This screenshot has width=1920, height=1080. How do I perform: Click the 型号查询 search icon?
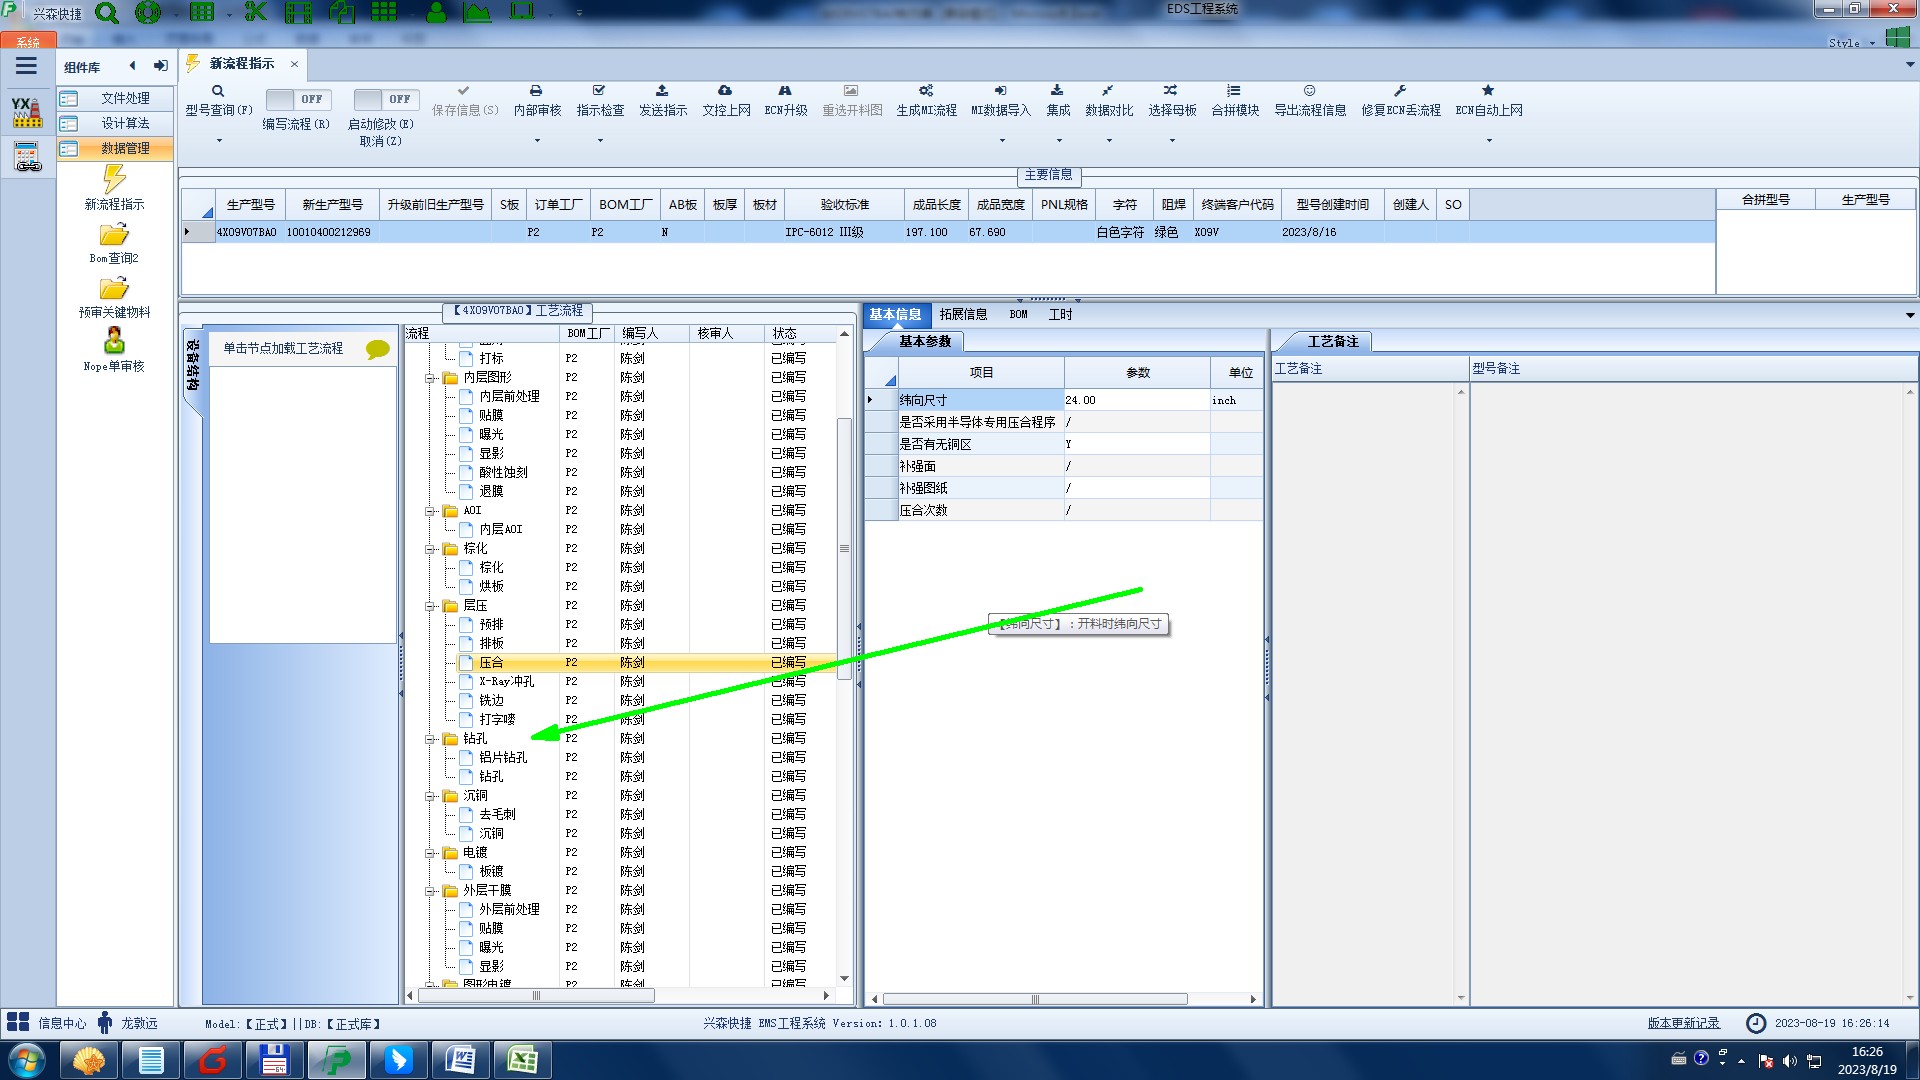pyautogui.click(x=217, y=91)
